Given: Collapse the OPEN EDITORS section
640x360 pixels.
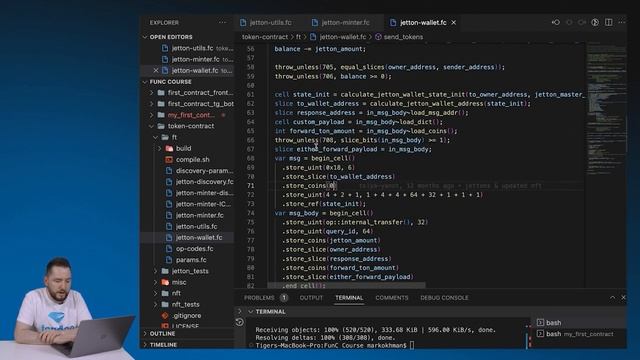Looking at the screenshot, I should click(145, 37).
